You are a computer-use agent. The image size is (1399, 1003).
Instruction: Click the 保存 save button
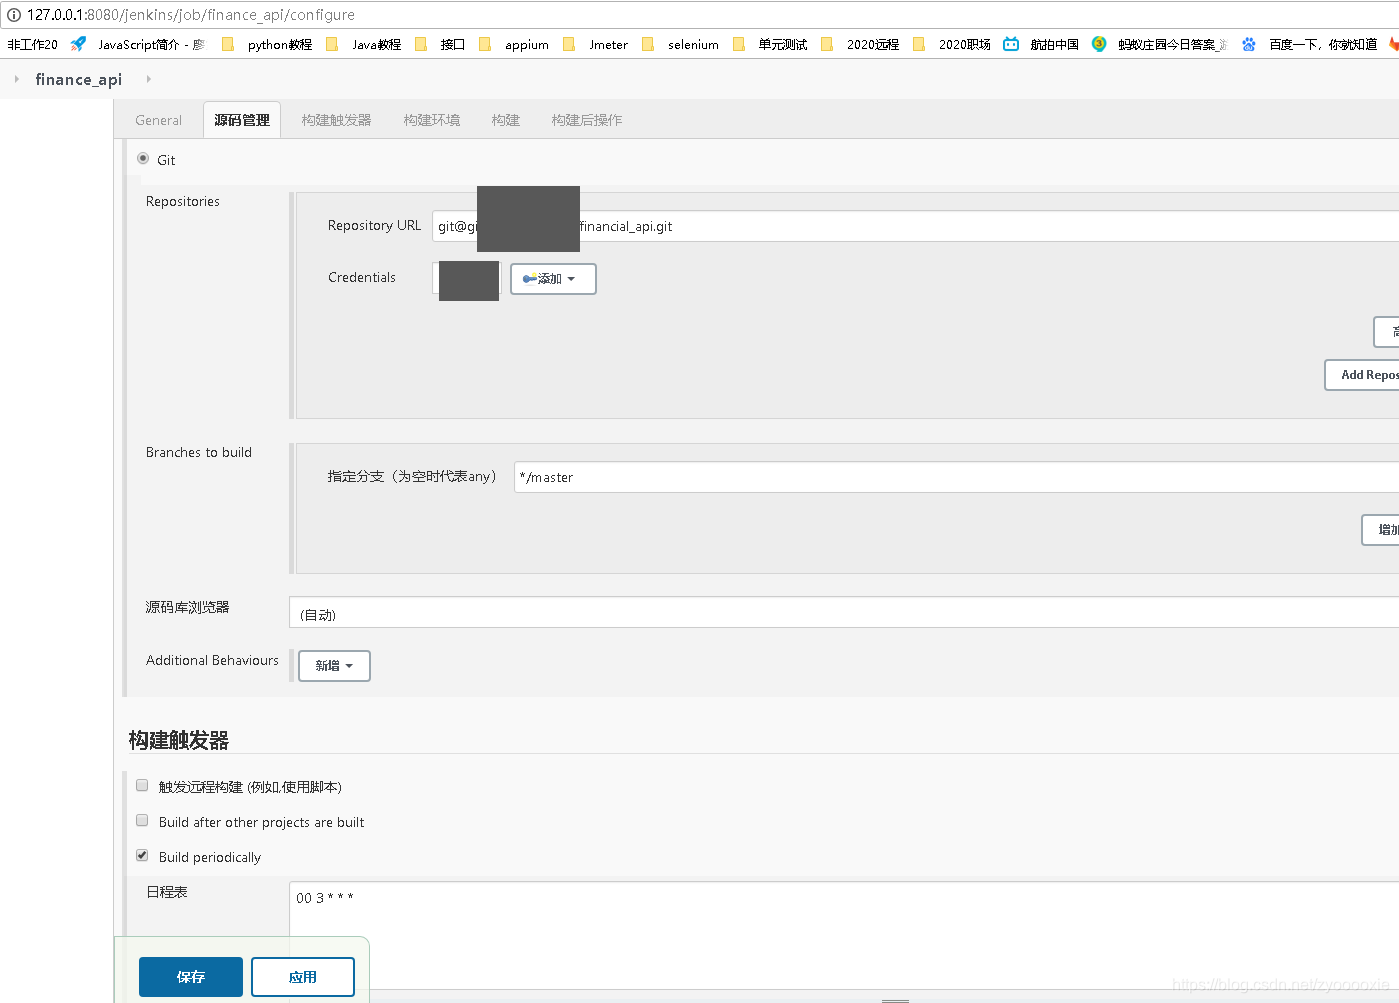(x=191, y=977)
